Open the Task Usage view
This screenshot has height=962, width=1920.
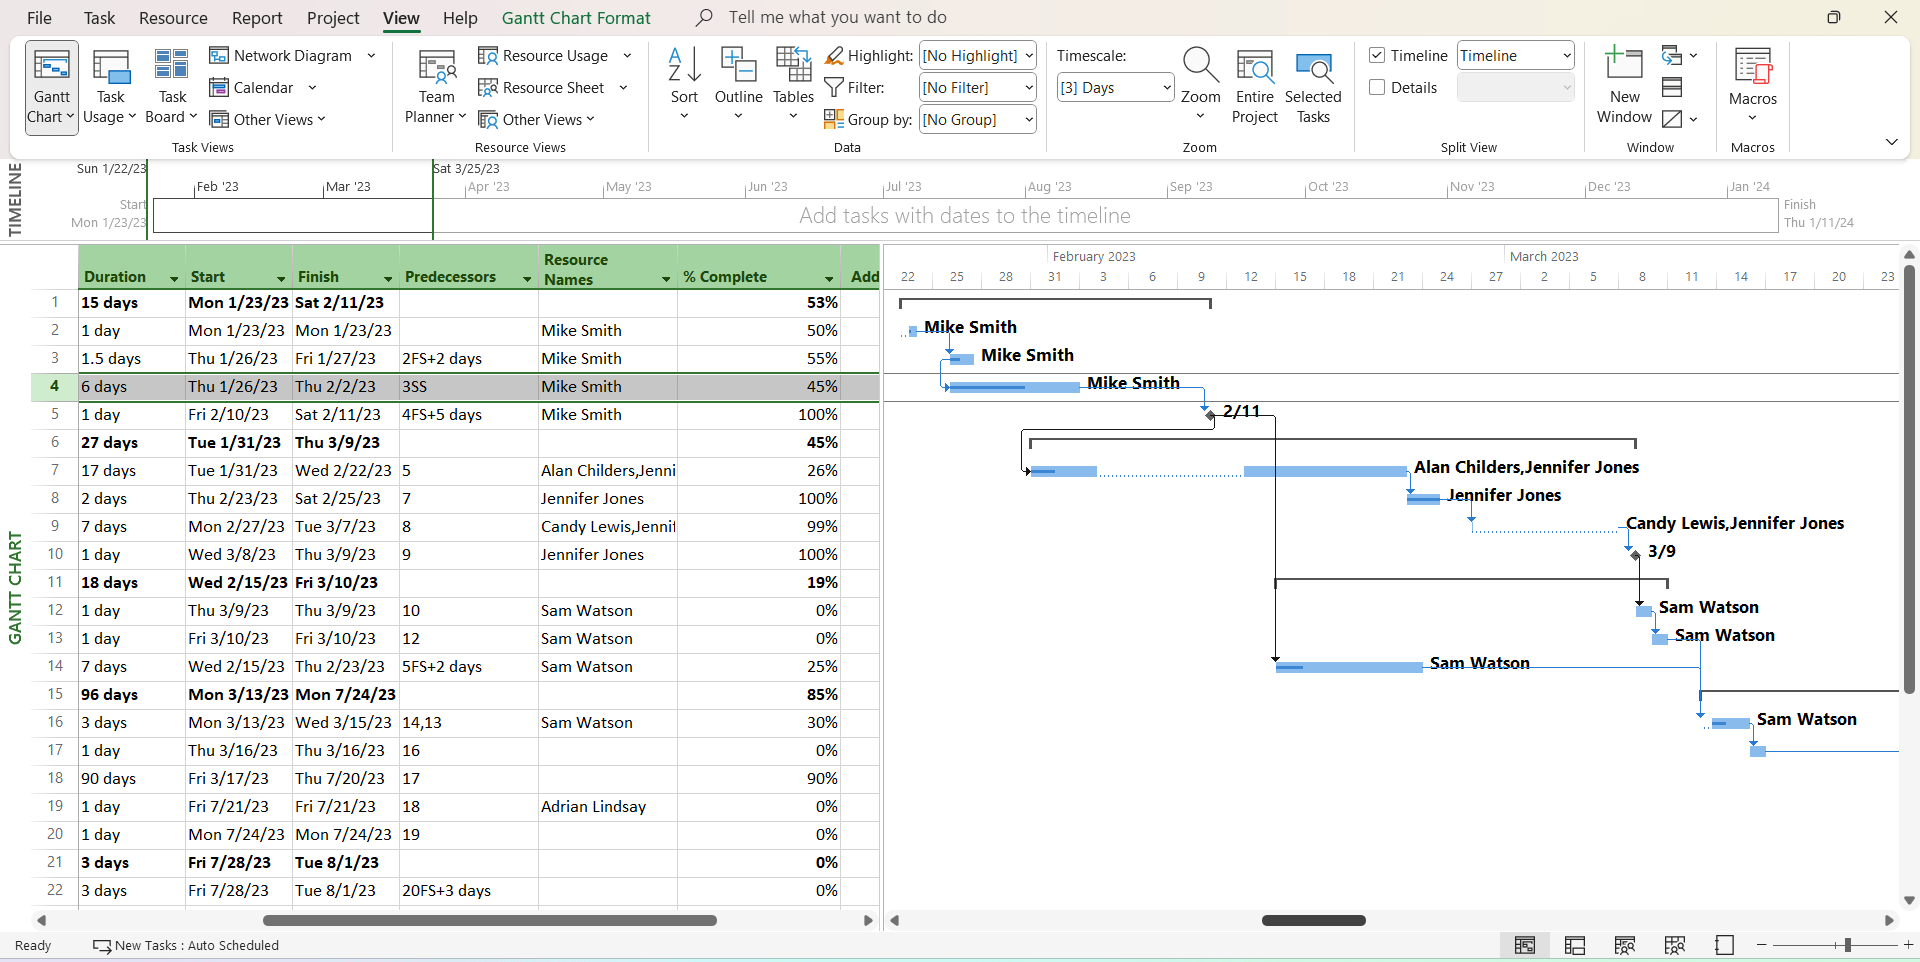coord(110,86)
